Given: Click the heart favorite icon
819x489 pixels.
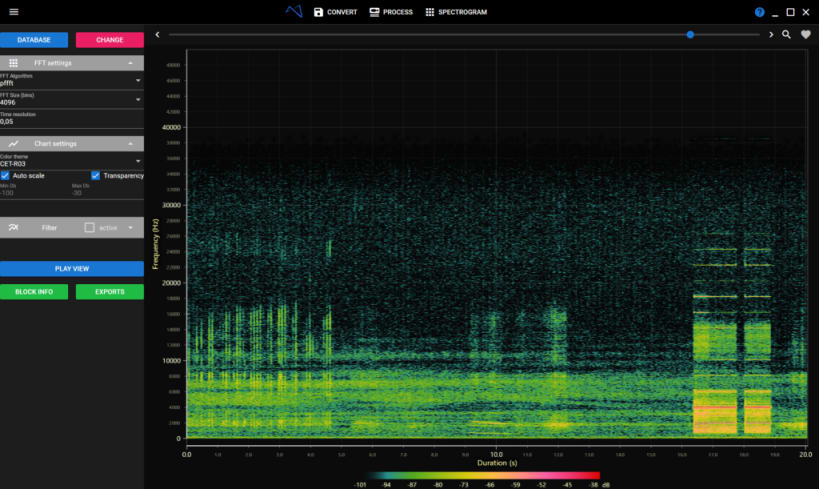Looking at the screenshot, I should click(806, 34).
